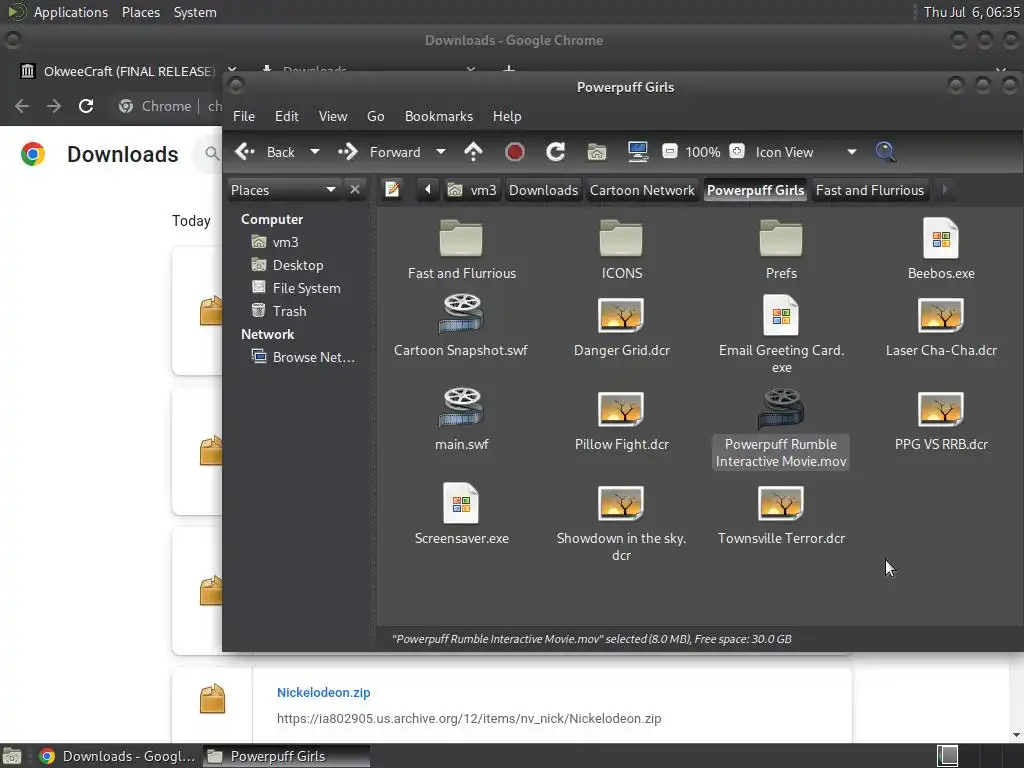
Task: Click Fast and Flurrious path bar button
Action: [870, 190]
